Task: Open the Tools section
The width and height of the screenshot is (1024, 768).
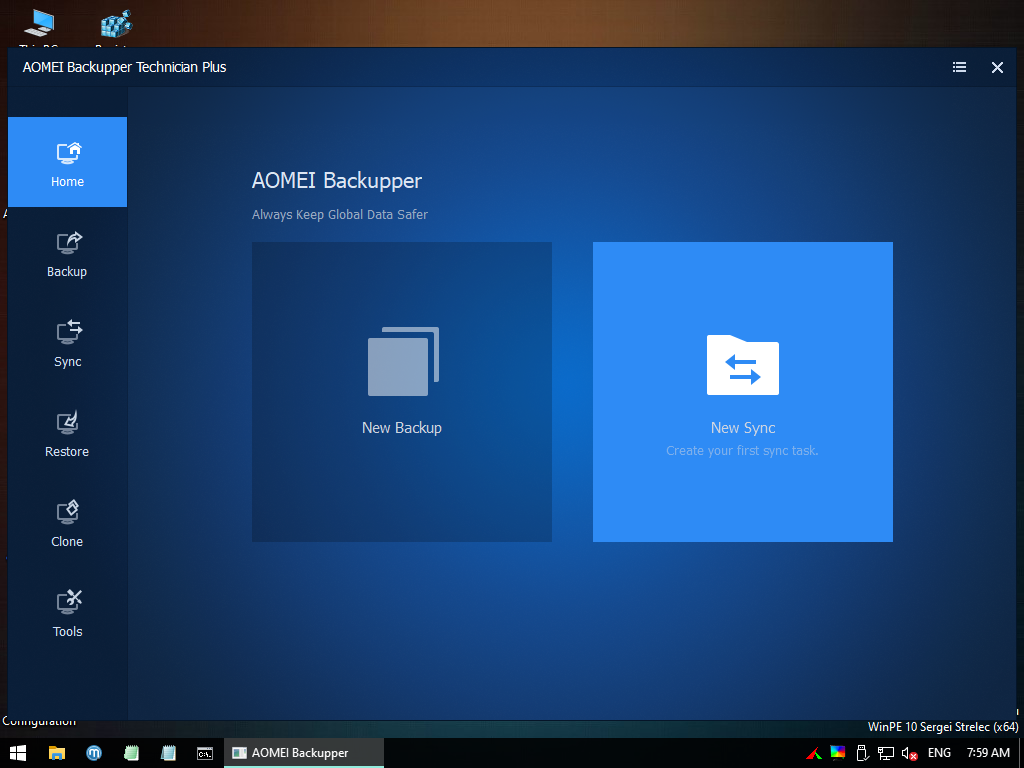Action: 67,615
